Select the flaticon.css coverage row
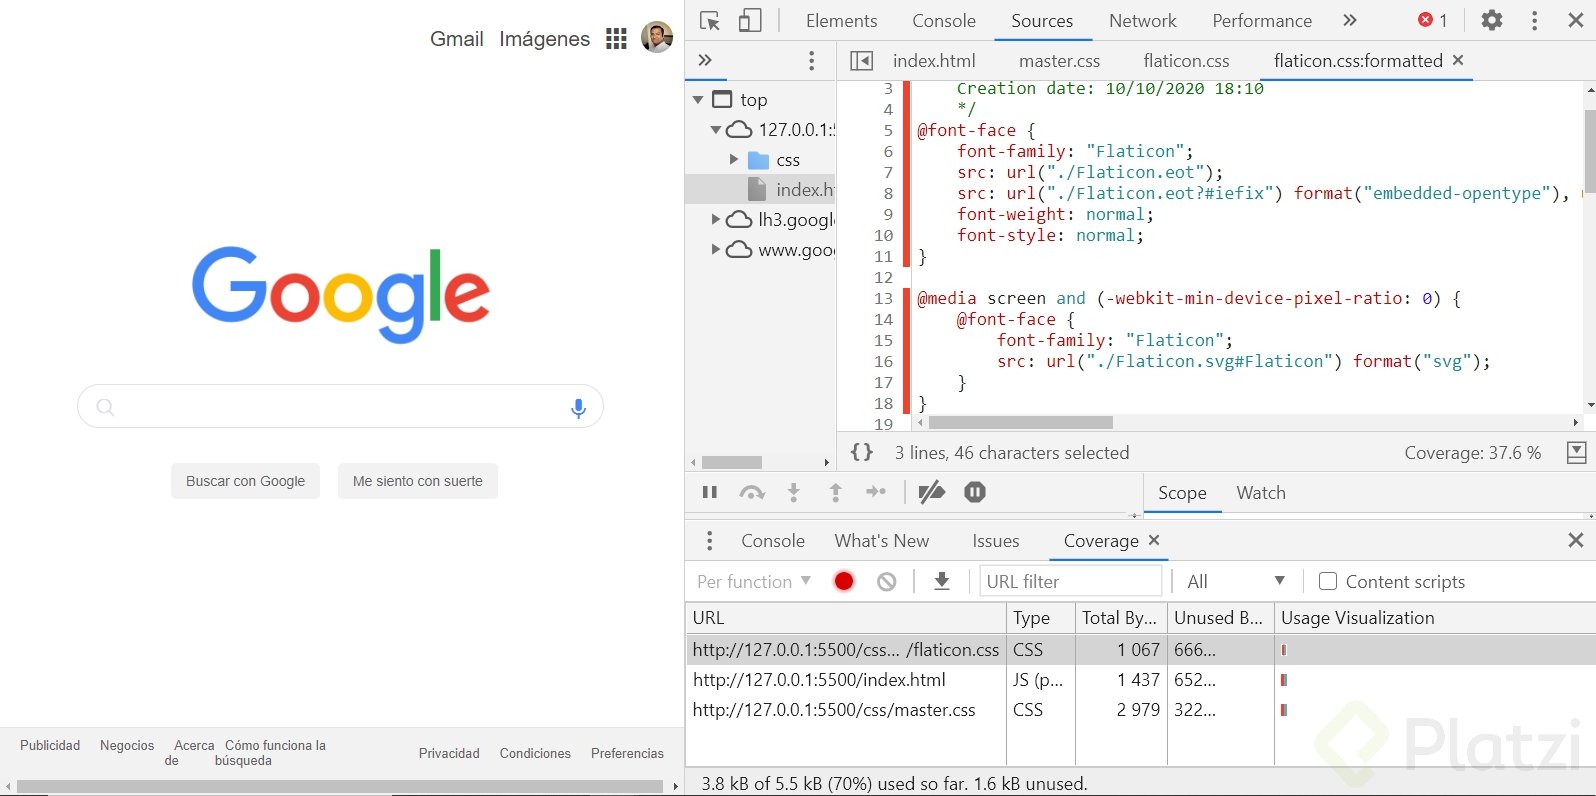 pos(1140,650)
